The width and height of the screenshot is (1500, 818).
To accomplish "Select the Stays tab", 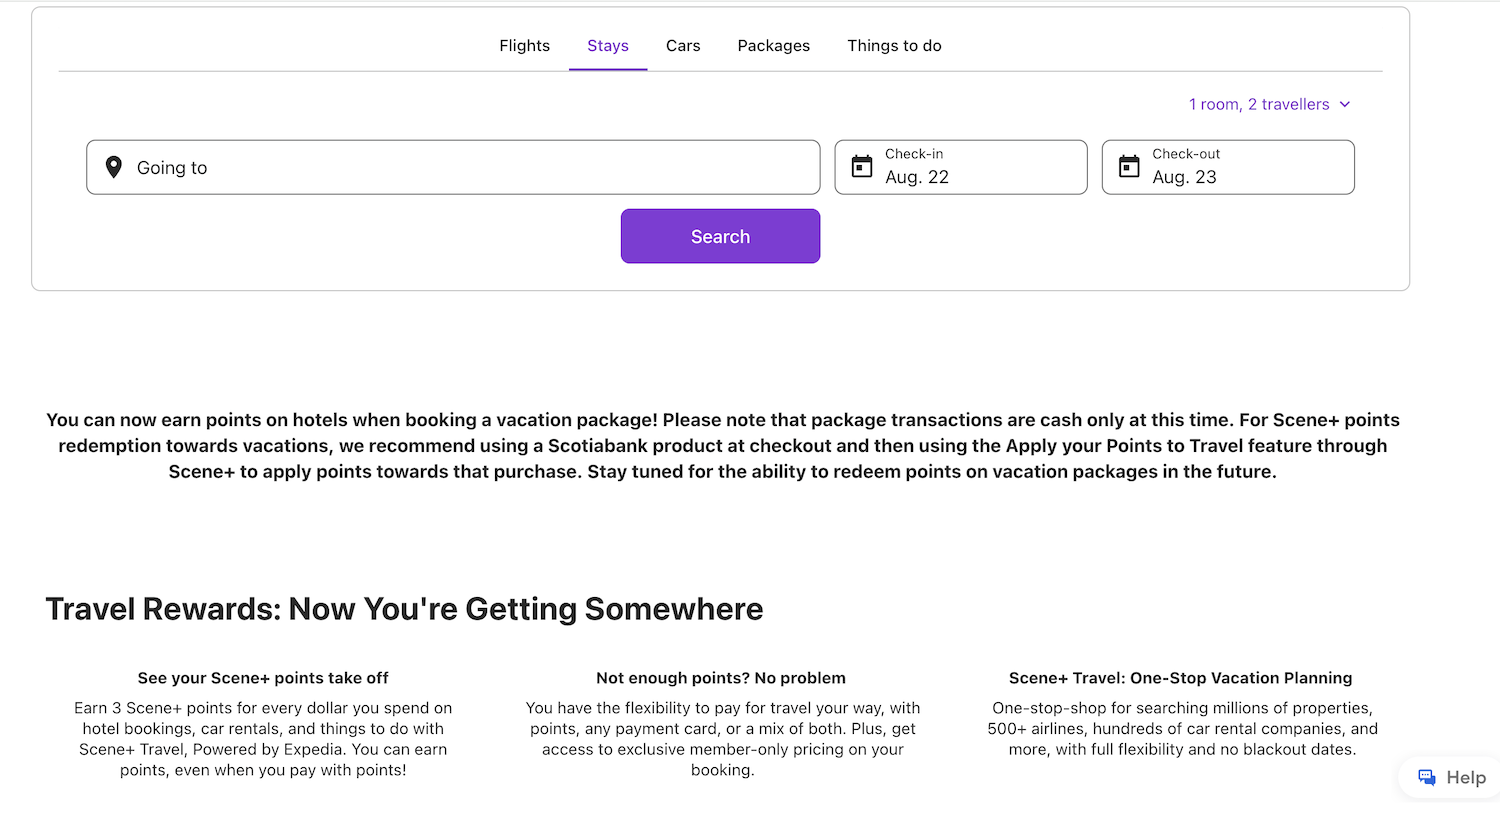I will [608, 46].
